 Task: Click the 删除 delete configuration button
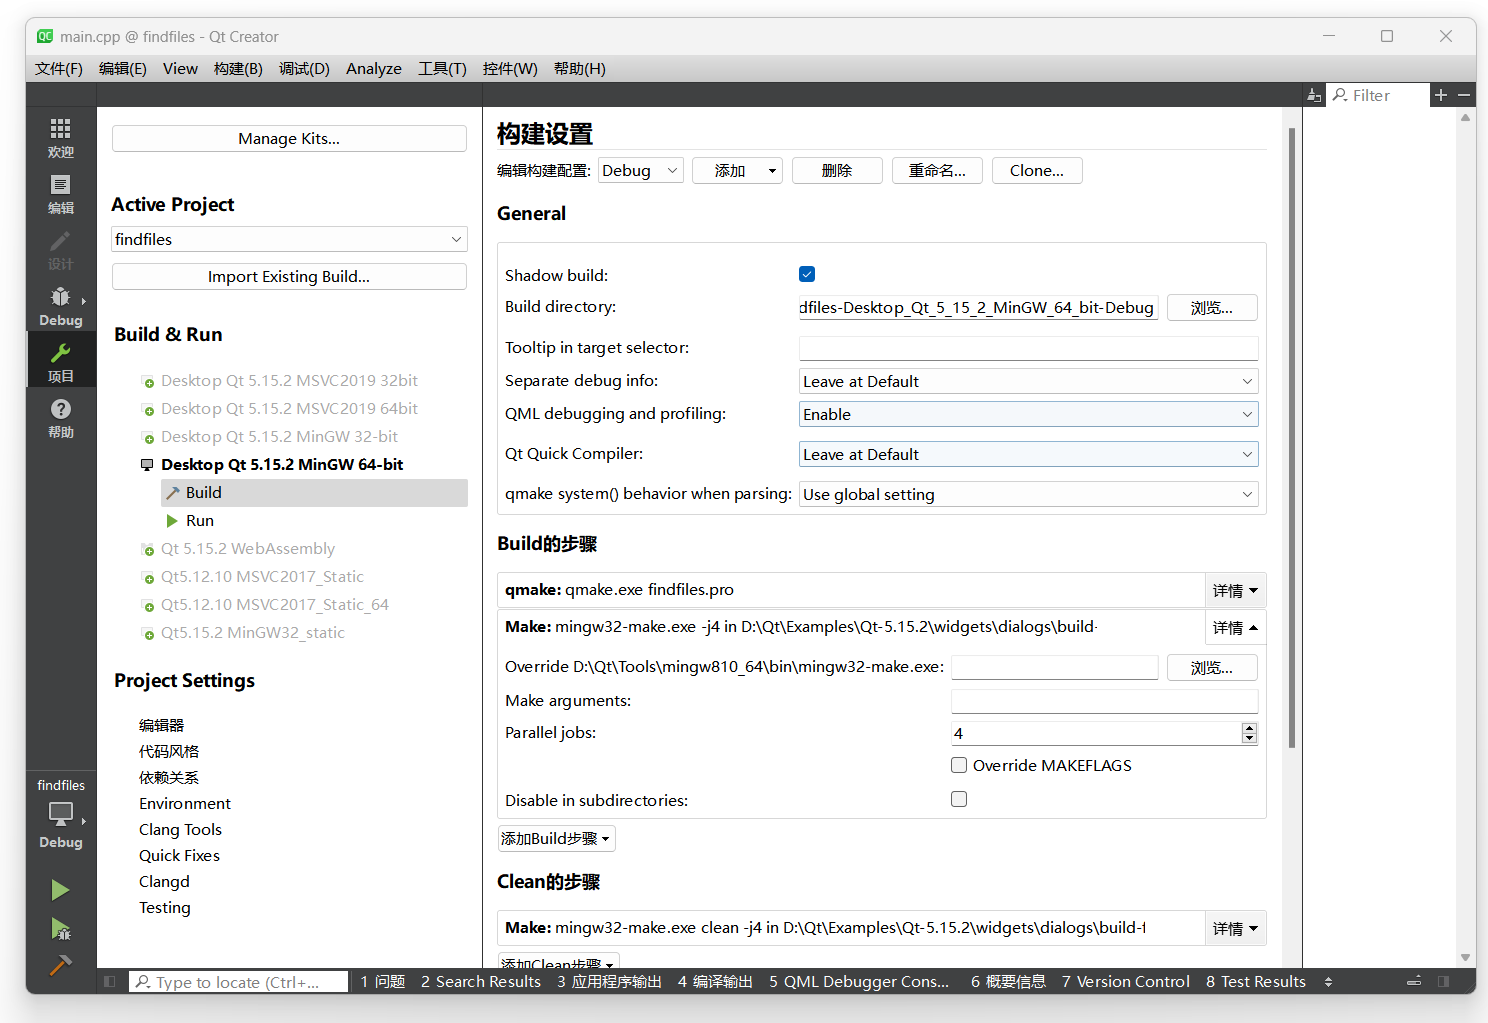837,170
